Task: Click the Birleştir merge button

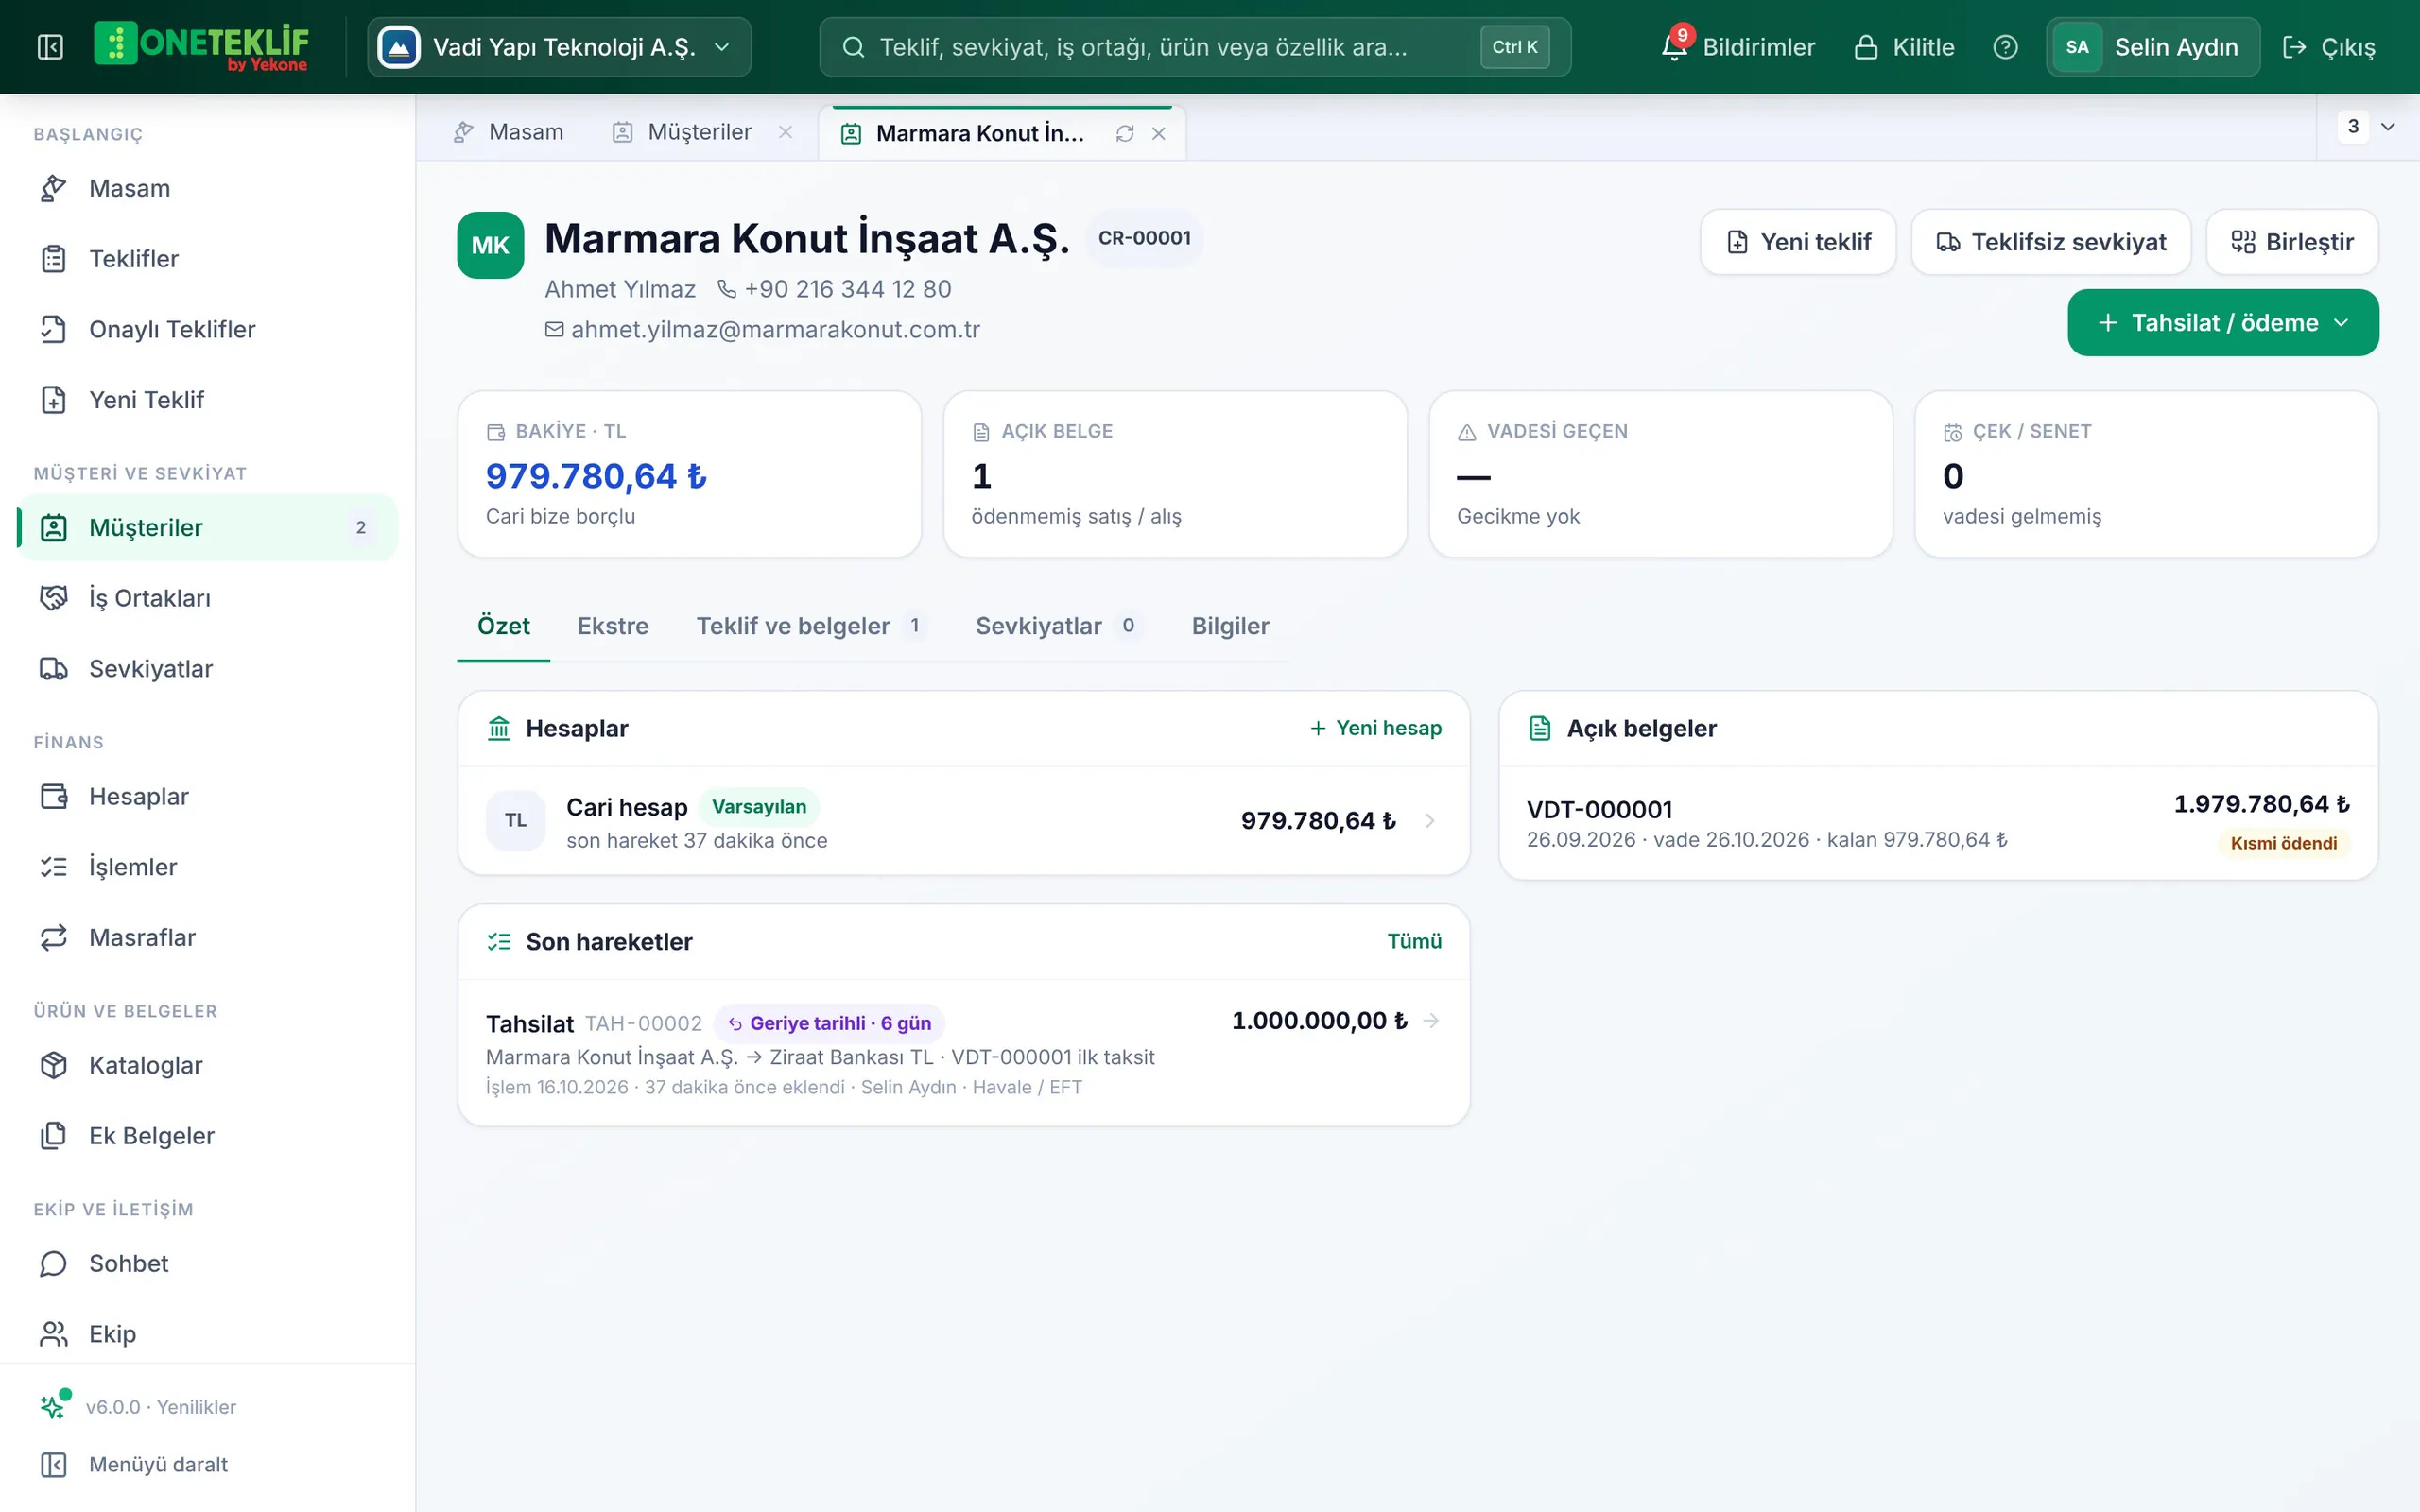Action: tap(2292, 242)
